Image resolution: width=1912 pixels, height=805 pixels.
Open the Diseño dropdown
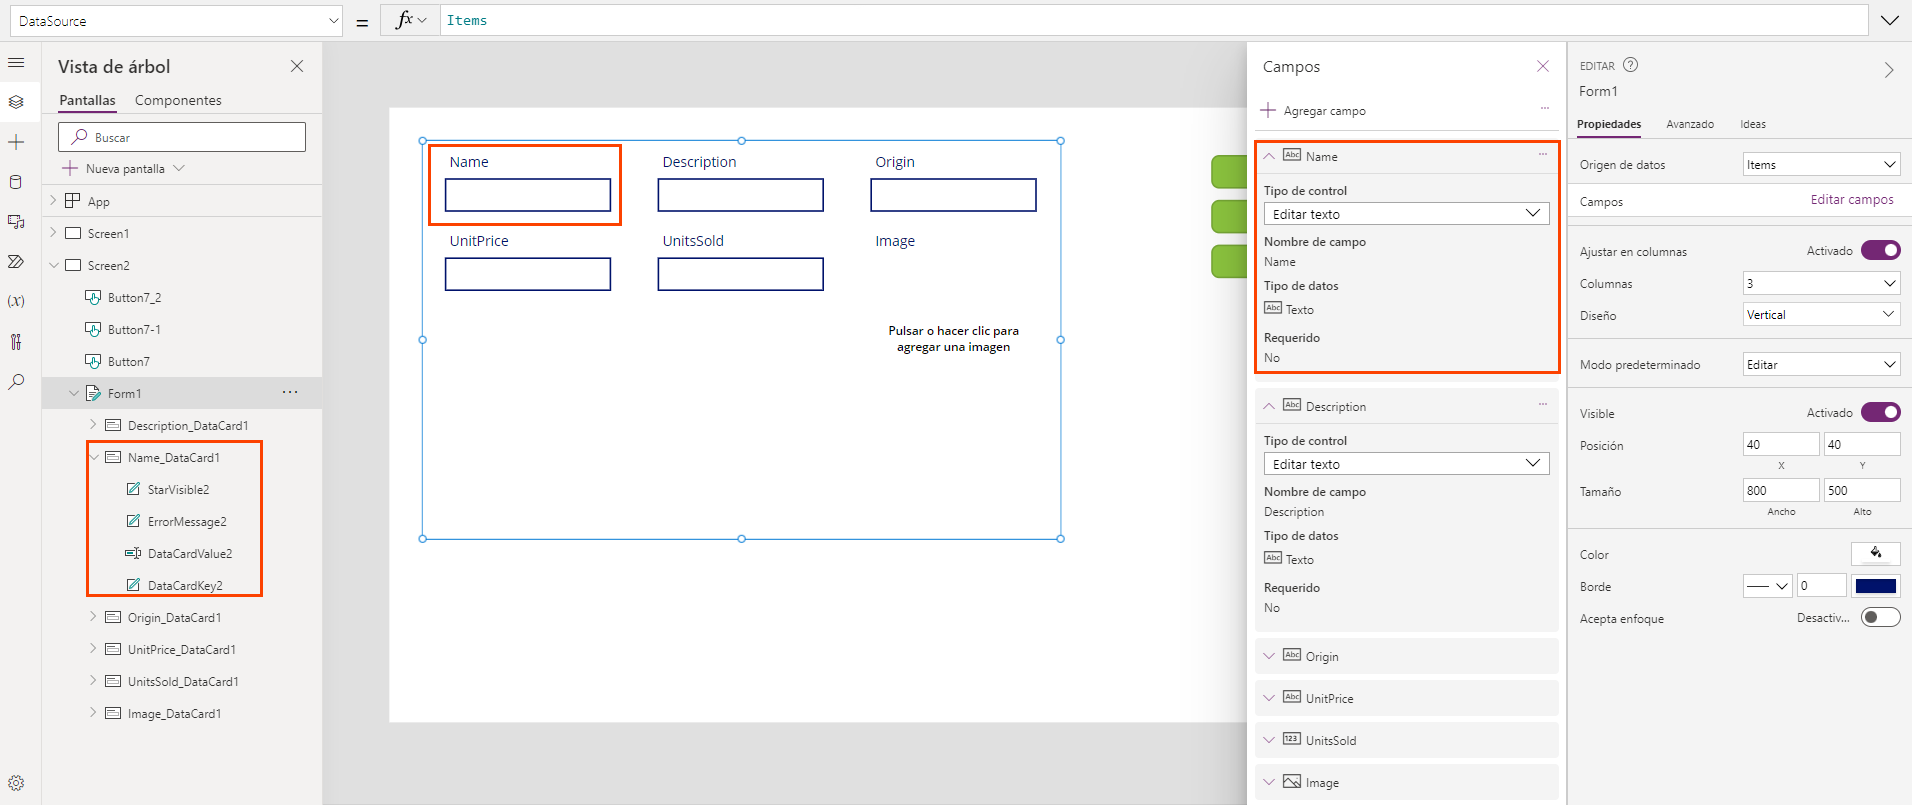(x=1821, y=314)
